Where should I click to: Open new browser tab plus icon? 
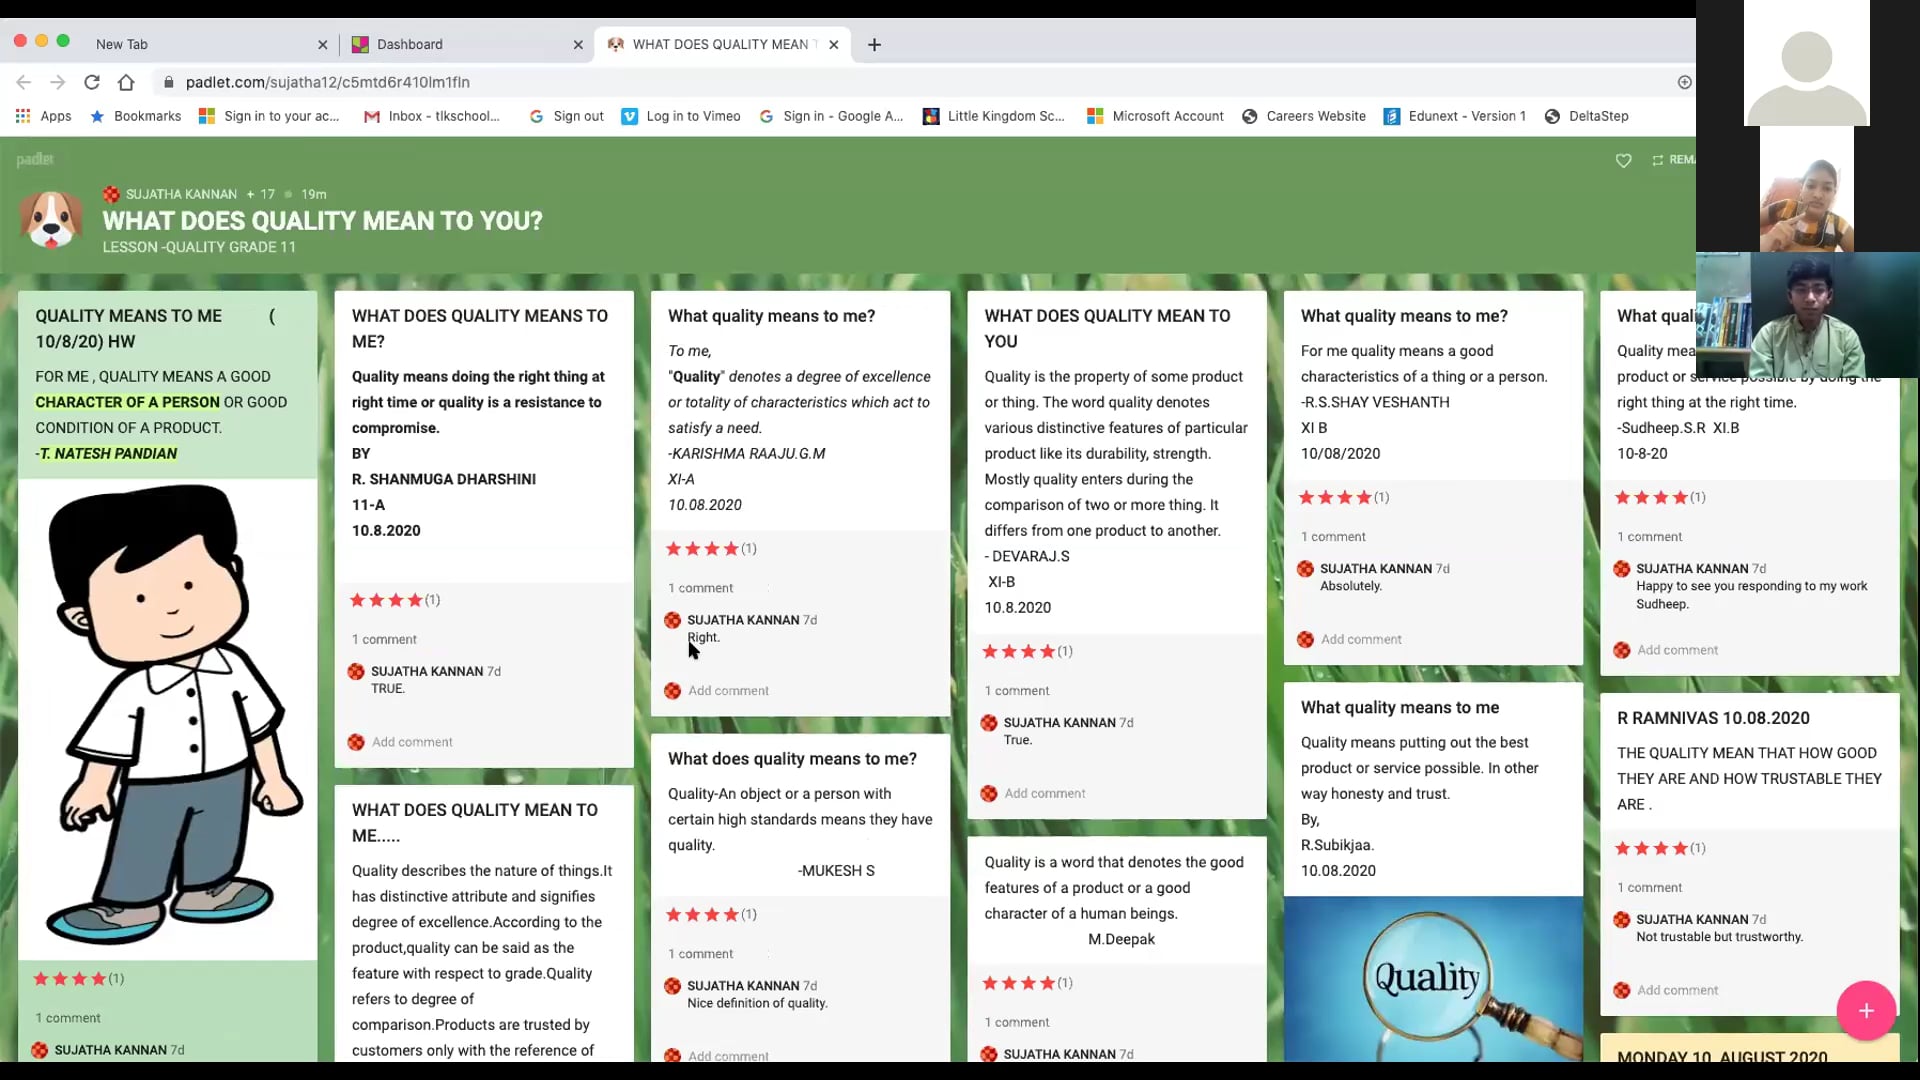pyautogui.click(x=874, y=44)
